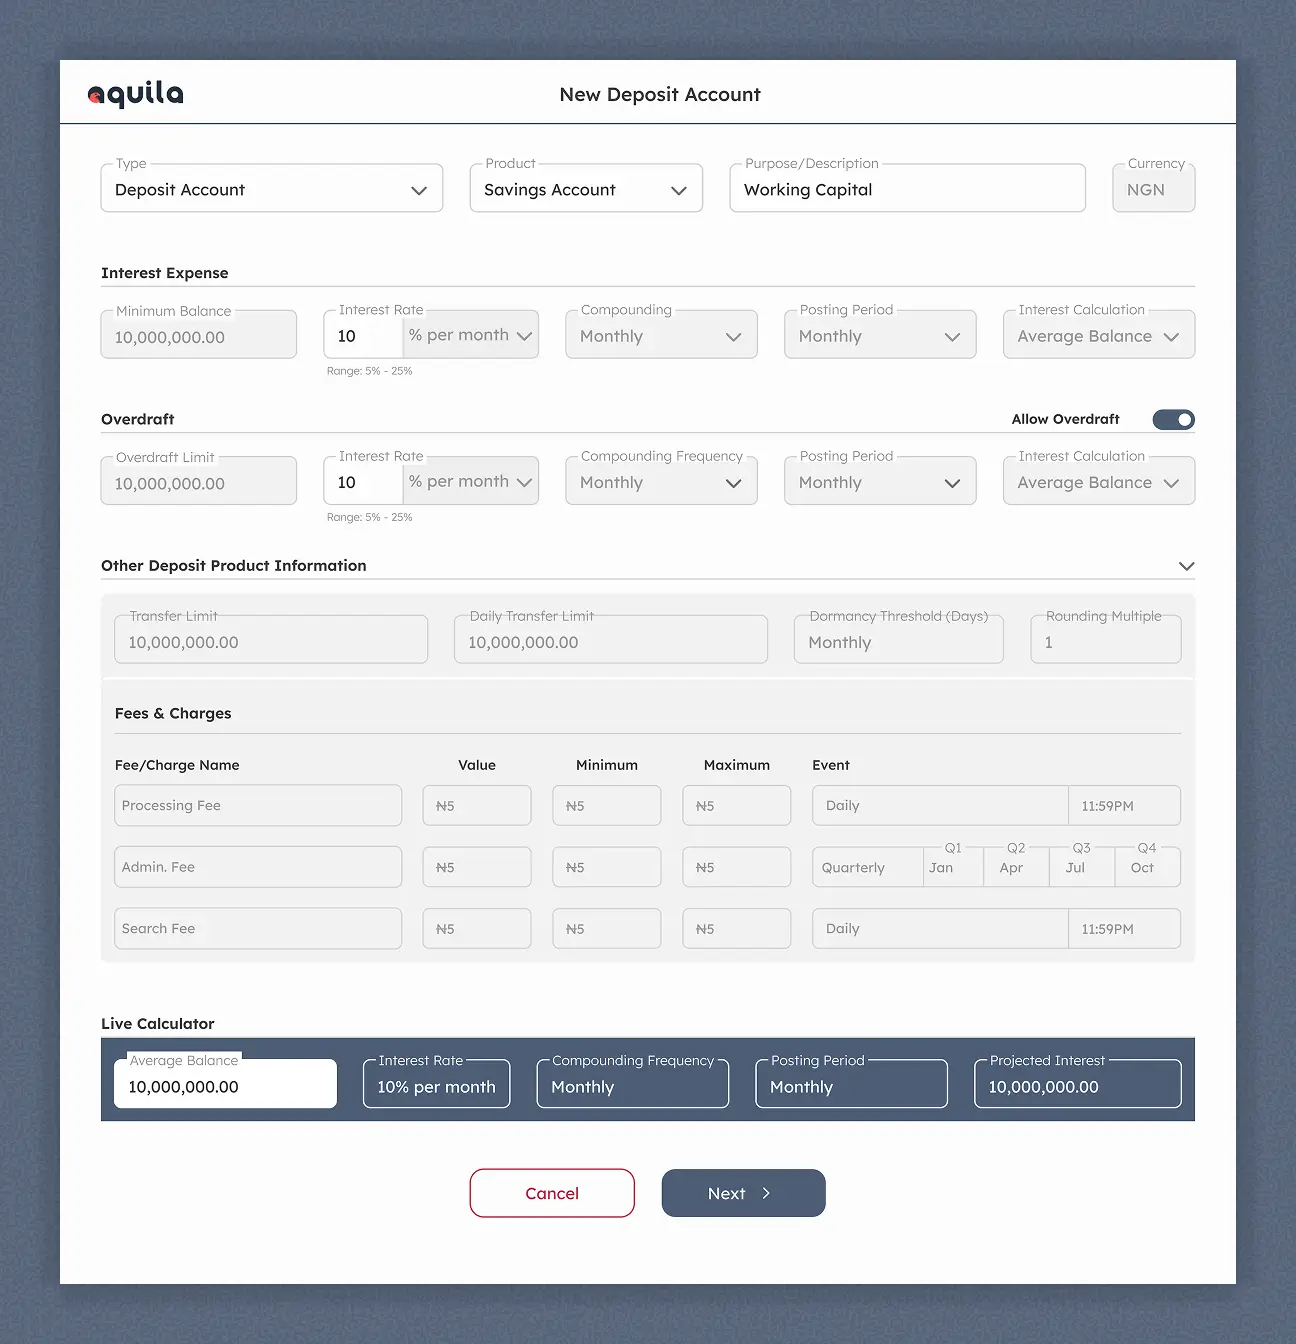Click the Projected Interest field
Screen dimensions: 1296x1344
[1078, 1084]
